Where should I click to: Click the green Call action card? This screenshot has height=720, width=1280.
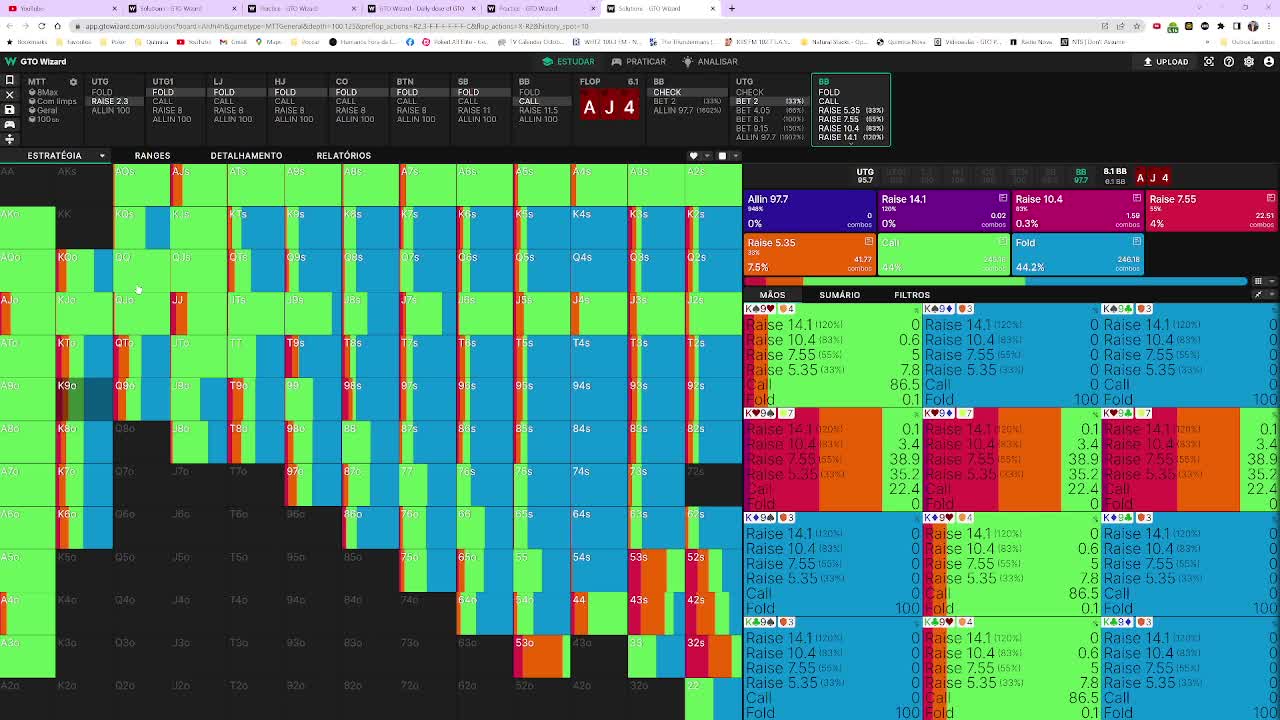tap(944, 254)
